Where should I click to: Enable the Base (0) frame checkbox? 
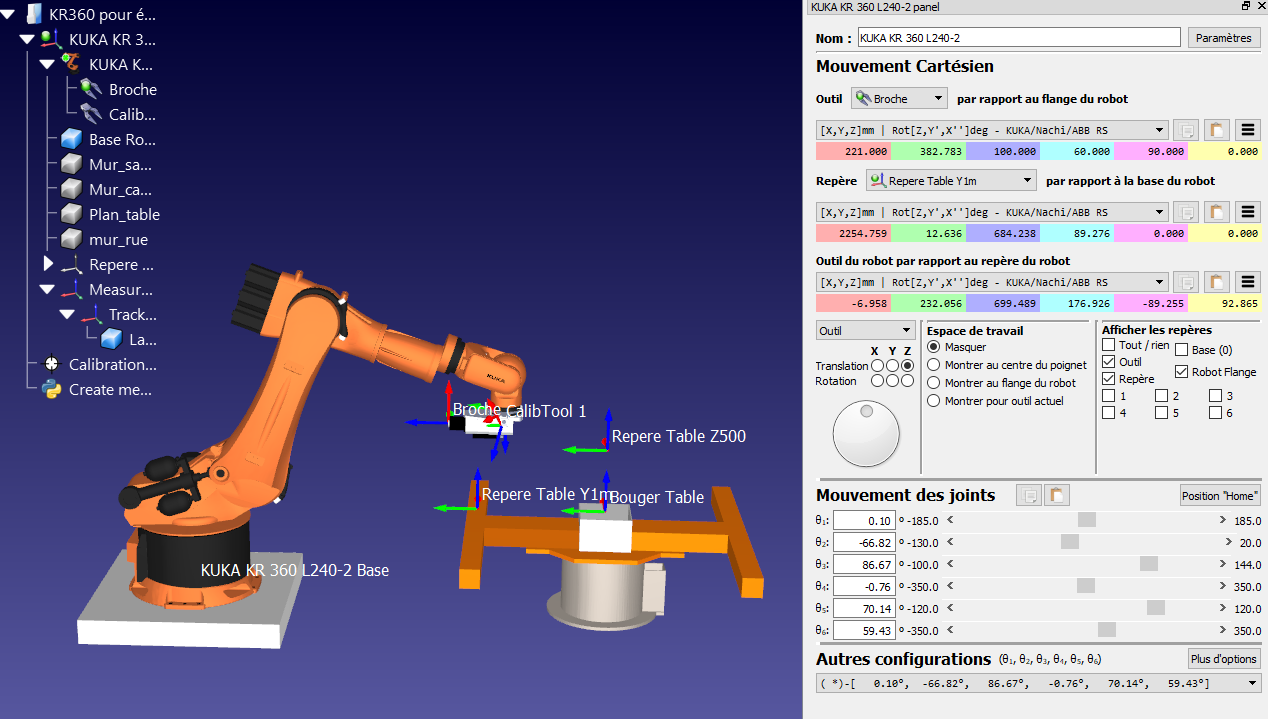tap(1182, 350)
